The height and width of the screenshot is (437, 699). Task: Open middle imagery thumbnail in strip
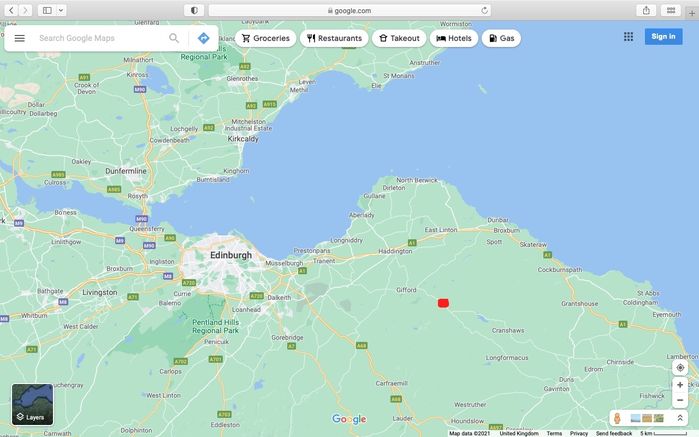pos(647,418)
